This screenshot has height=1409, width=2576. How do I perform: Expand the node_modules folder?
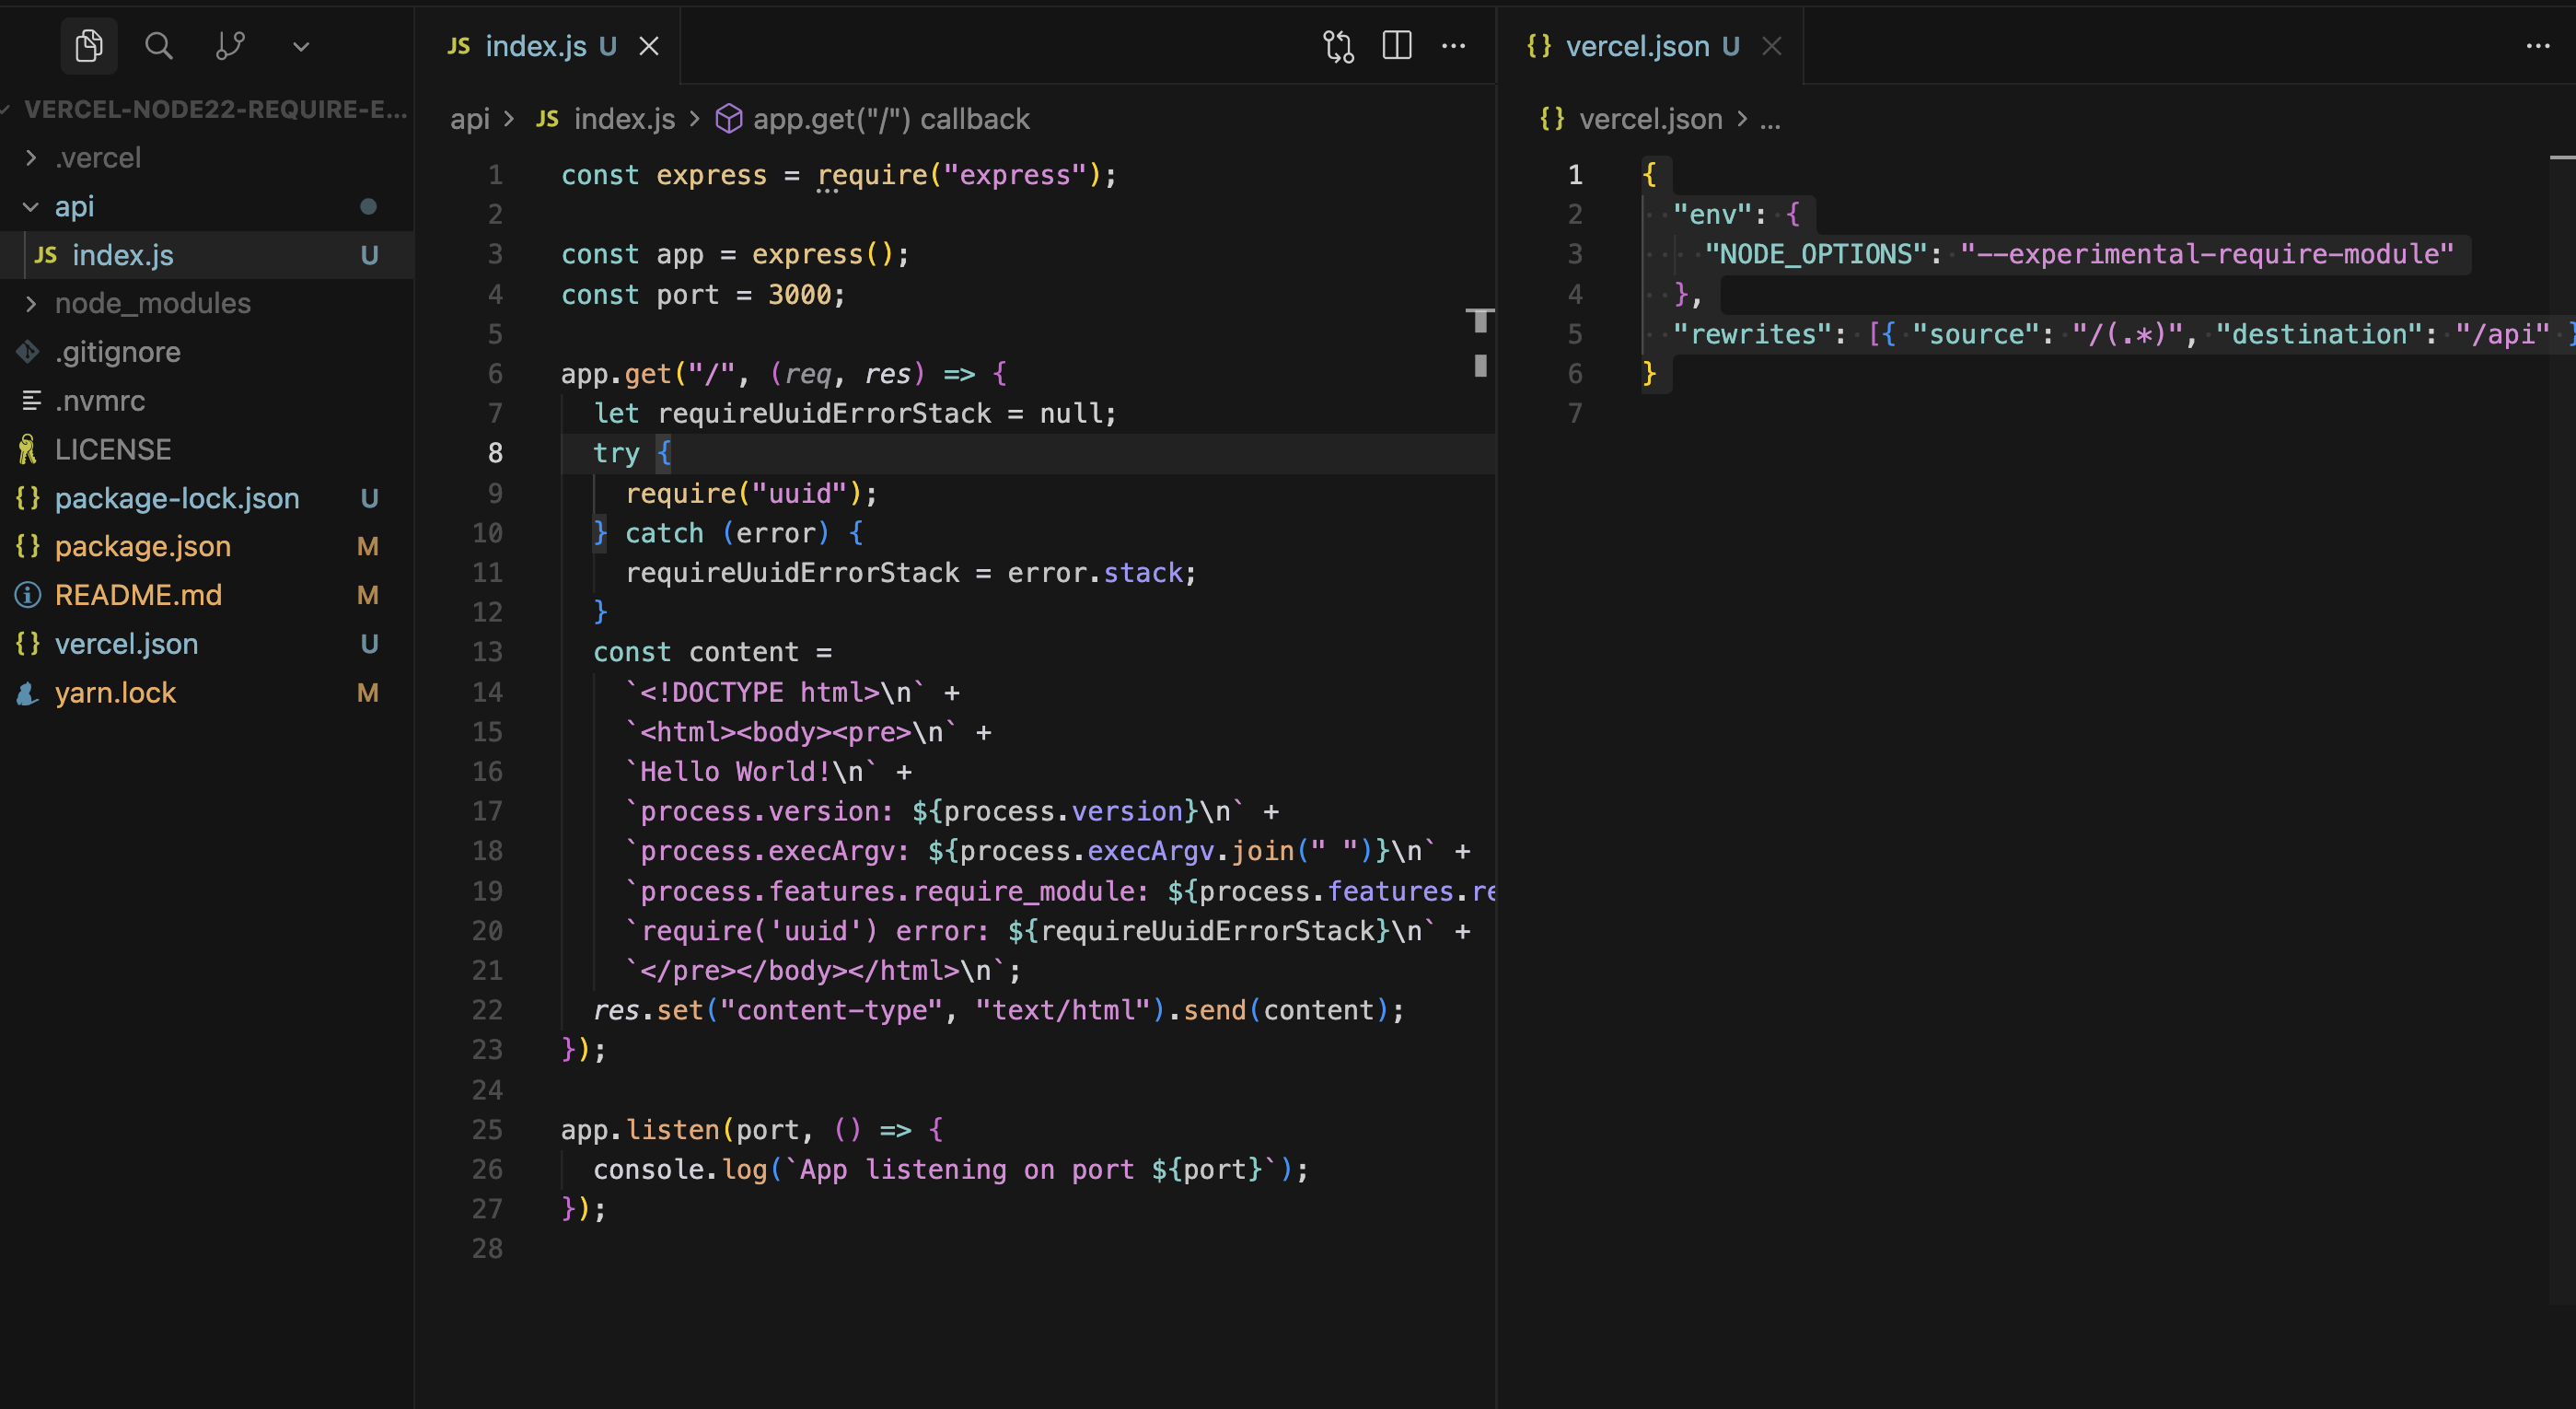(152, 303)
